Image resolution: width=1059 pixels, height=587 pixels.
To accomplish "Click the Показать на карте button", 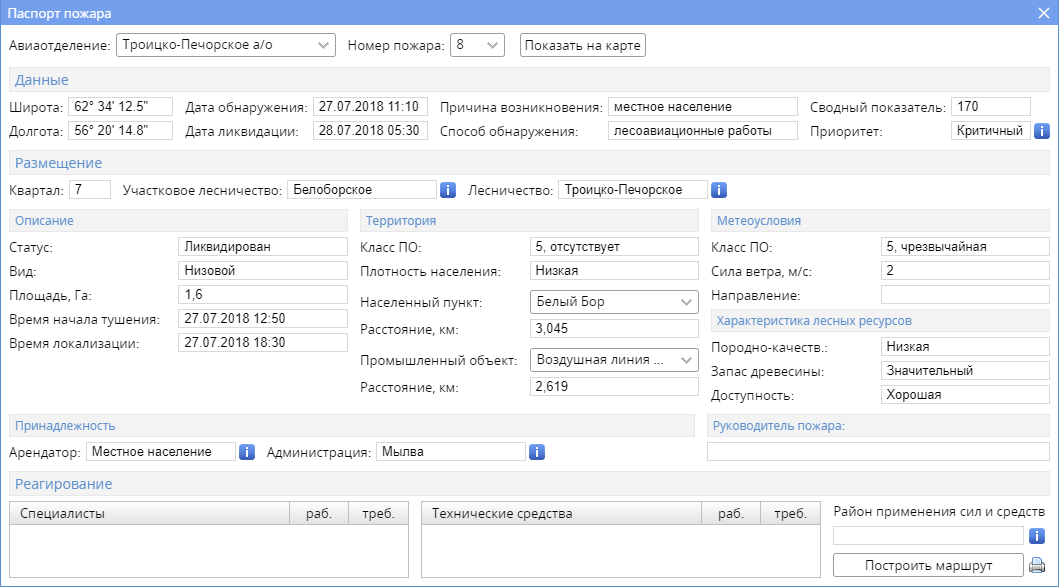I will click(x=582, y=45).
